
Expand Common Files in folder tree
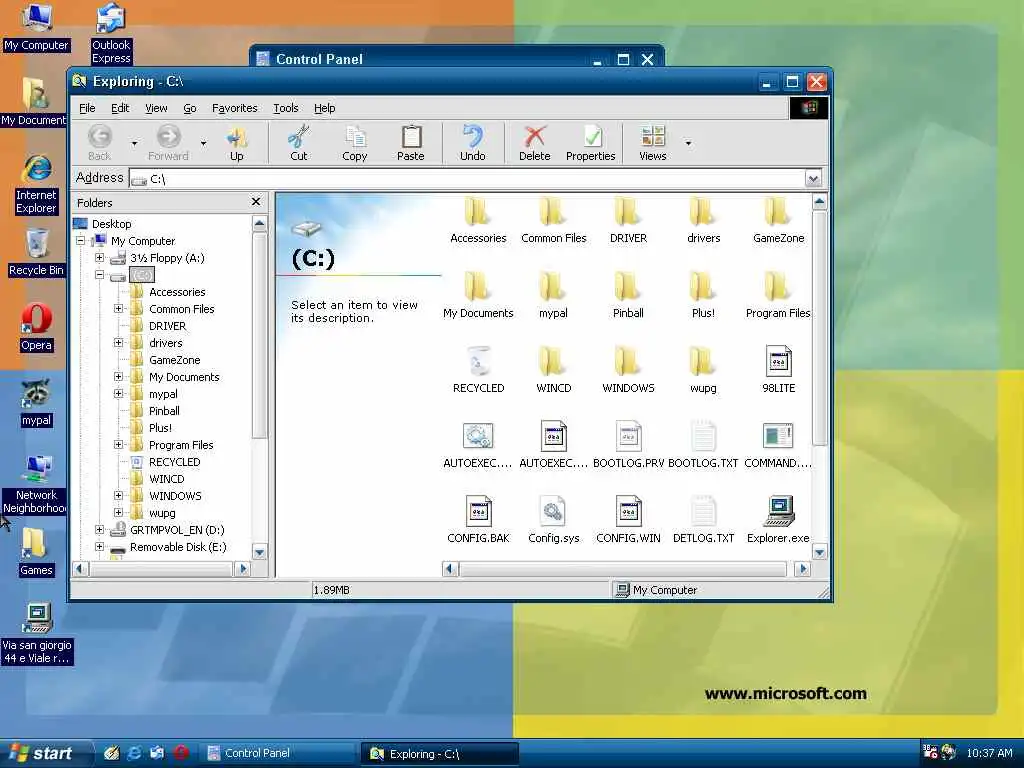tap(118, 309)
